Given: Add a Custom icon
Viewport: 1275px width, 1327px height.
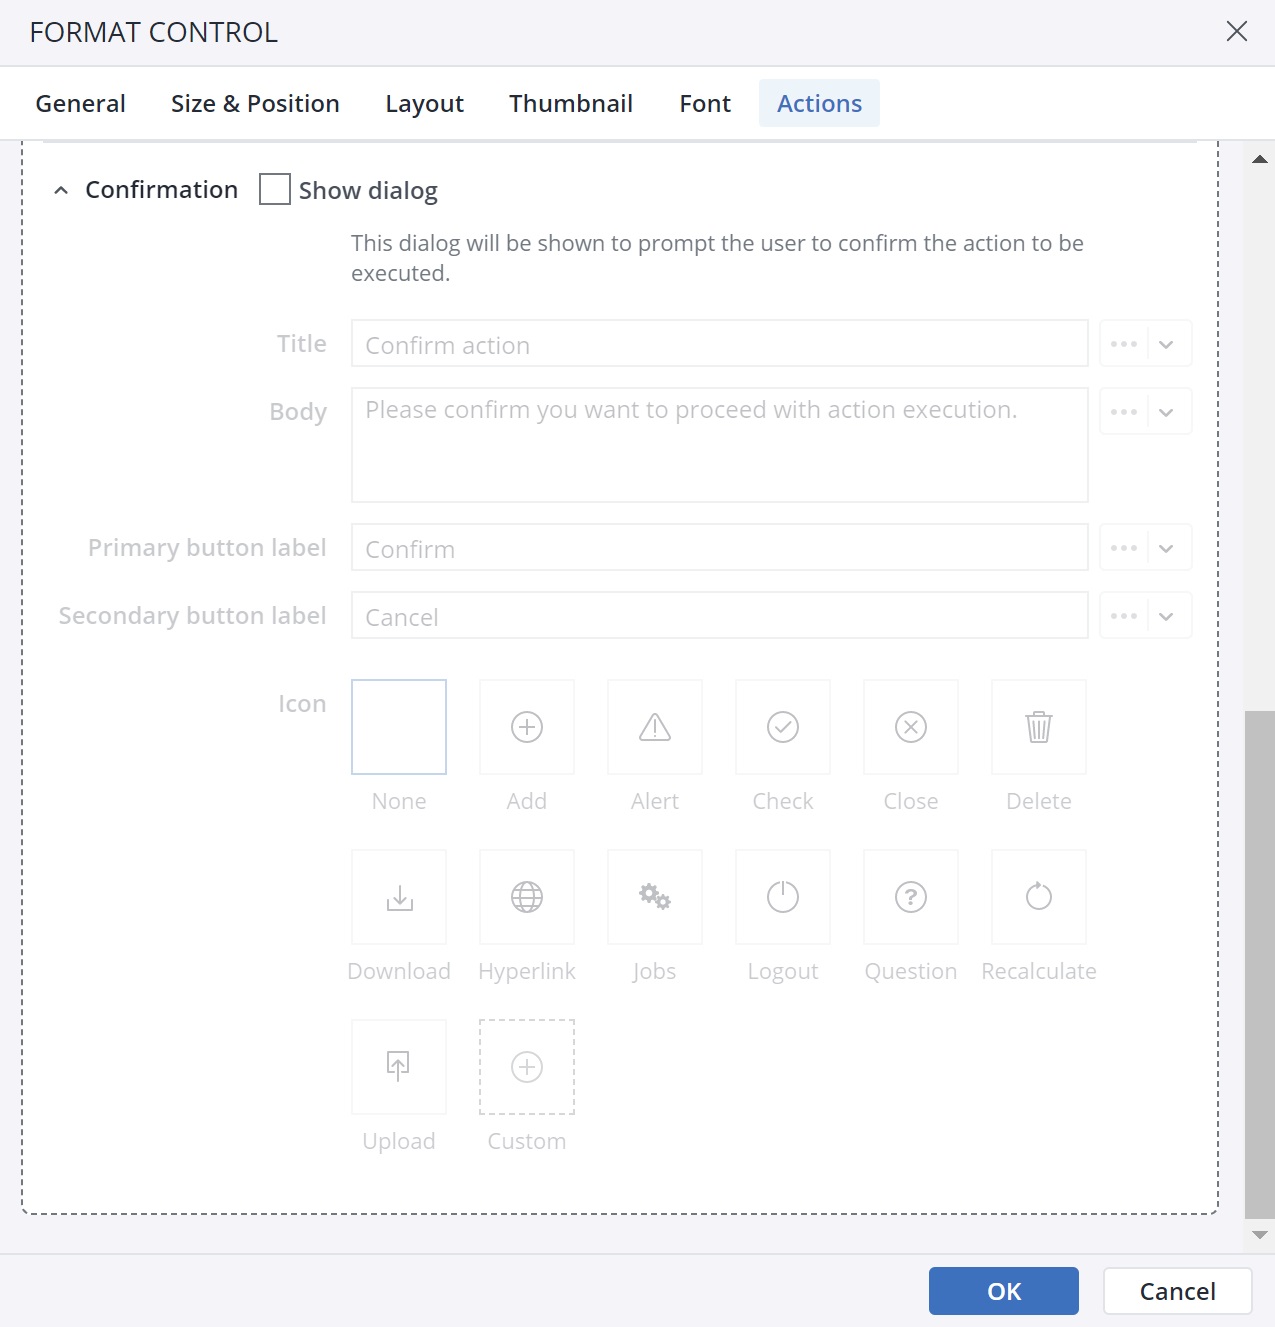Looking at the screenshot, I should coord(527,1067).
